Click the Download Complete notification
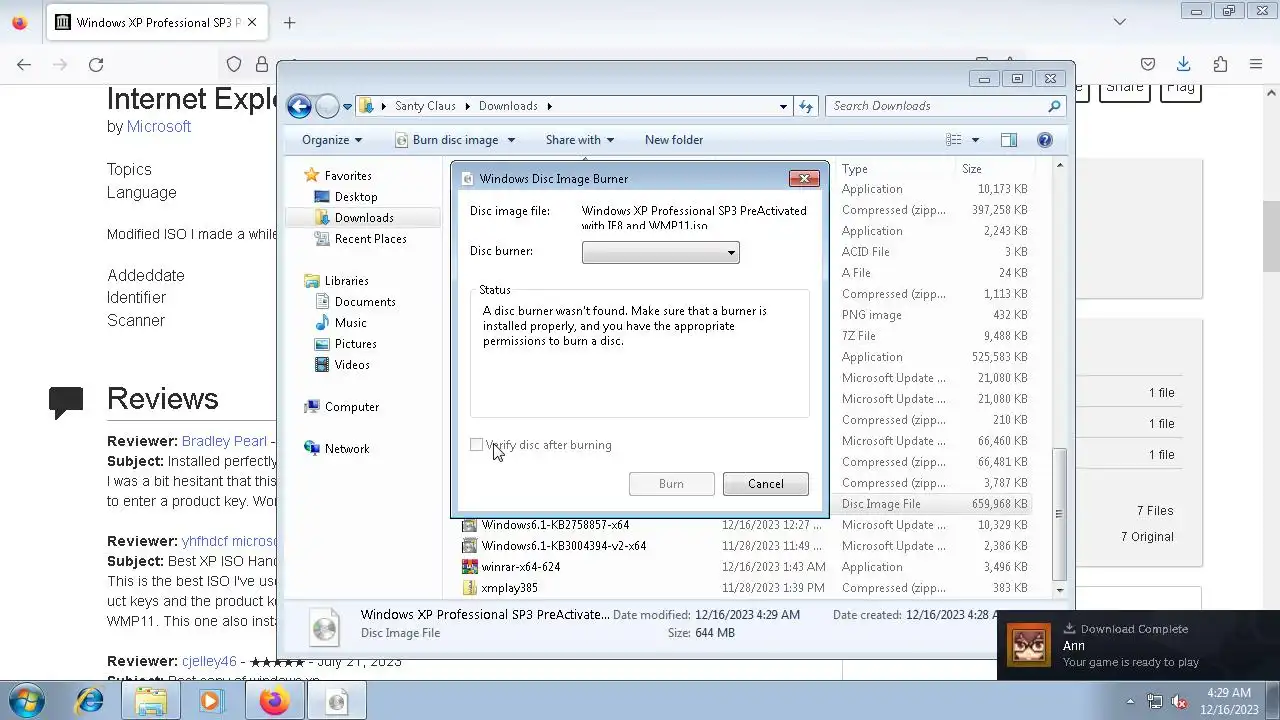Viewport: 1280px width, 720px height. tap(1138, 645)
